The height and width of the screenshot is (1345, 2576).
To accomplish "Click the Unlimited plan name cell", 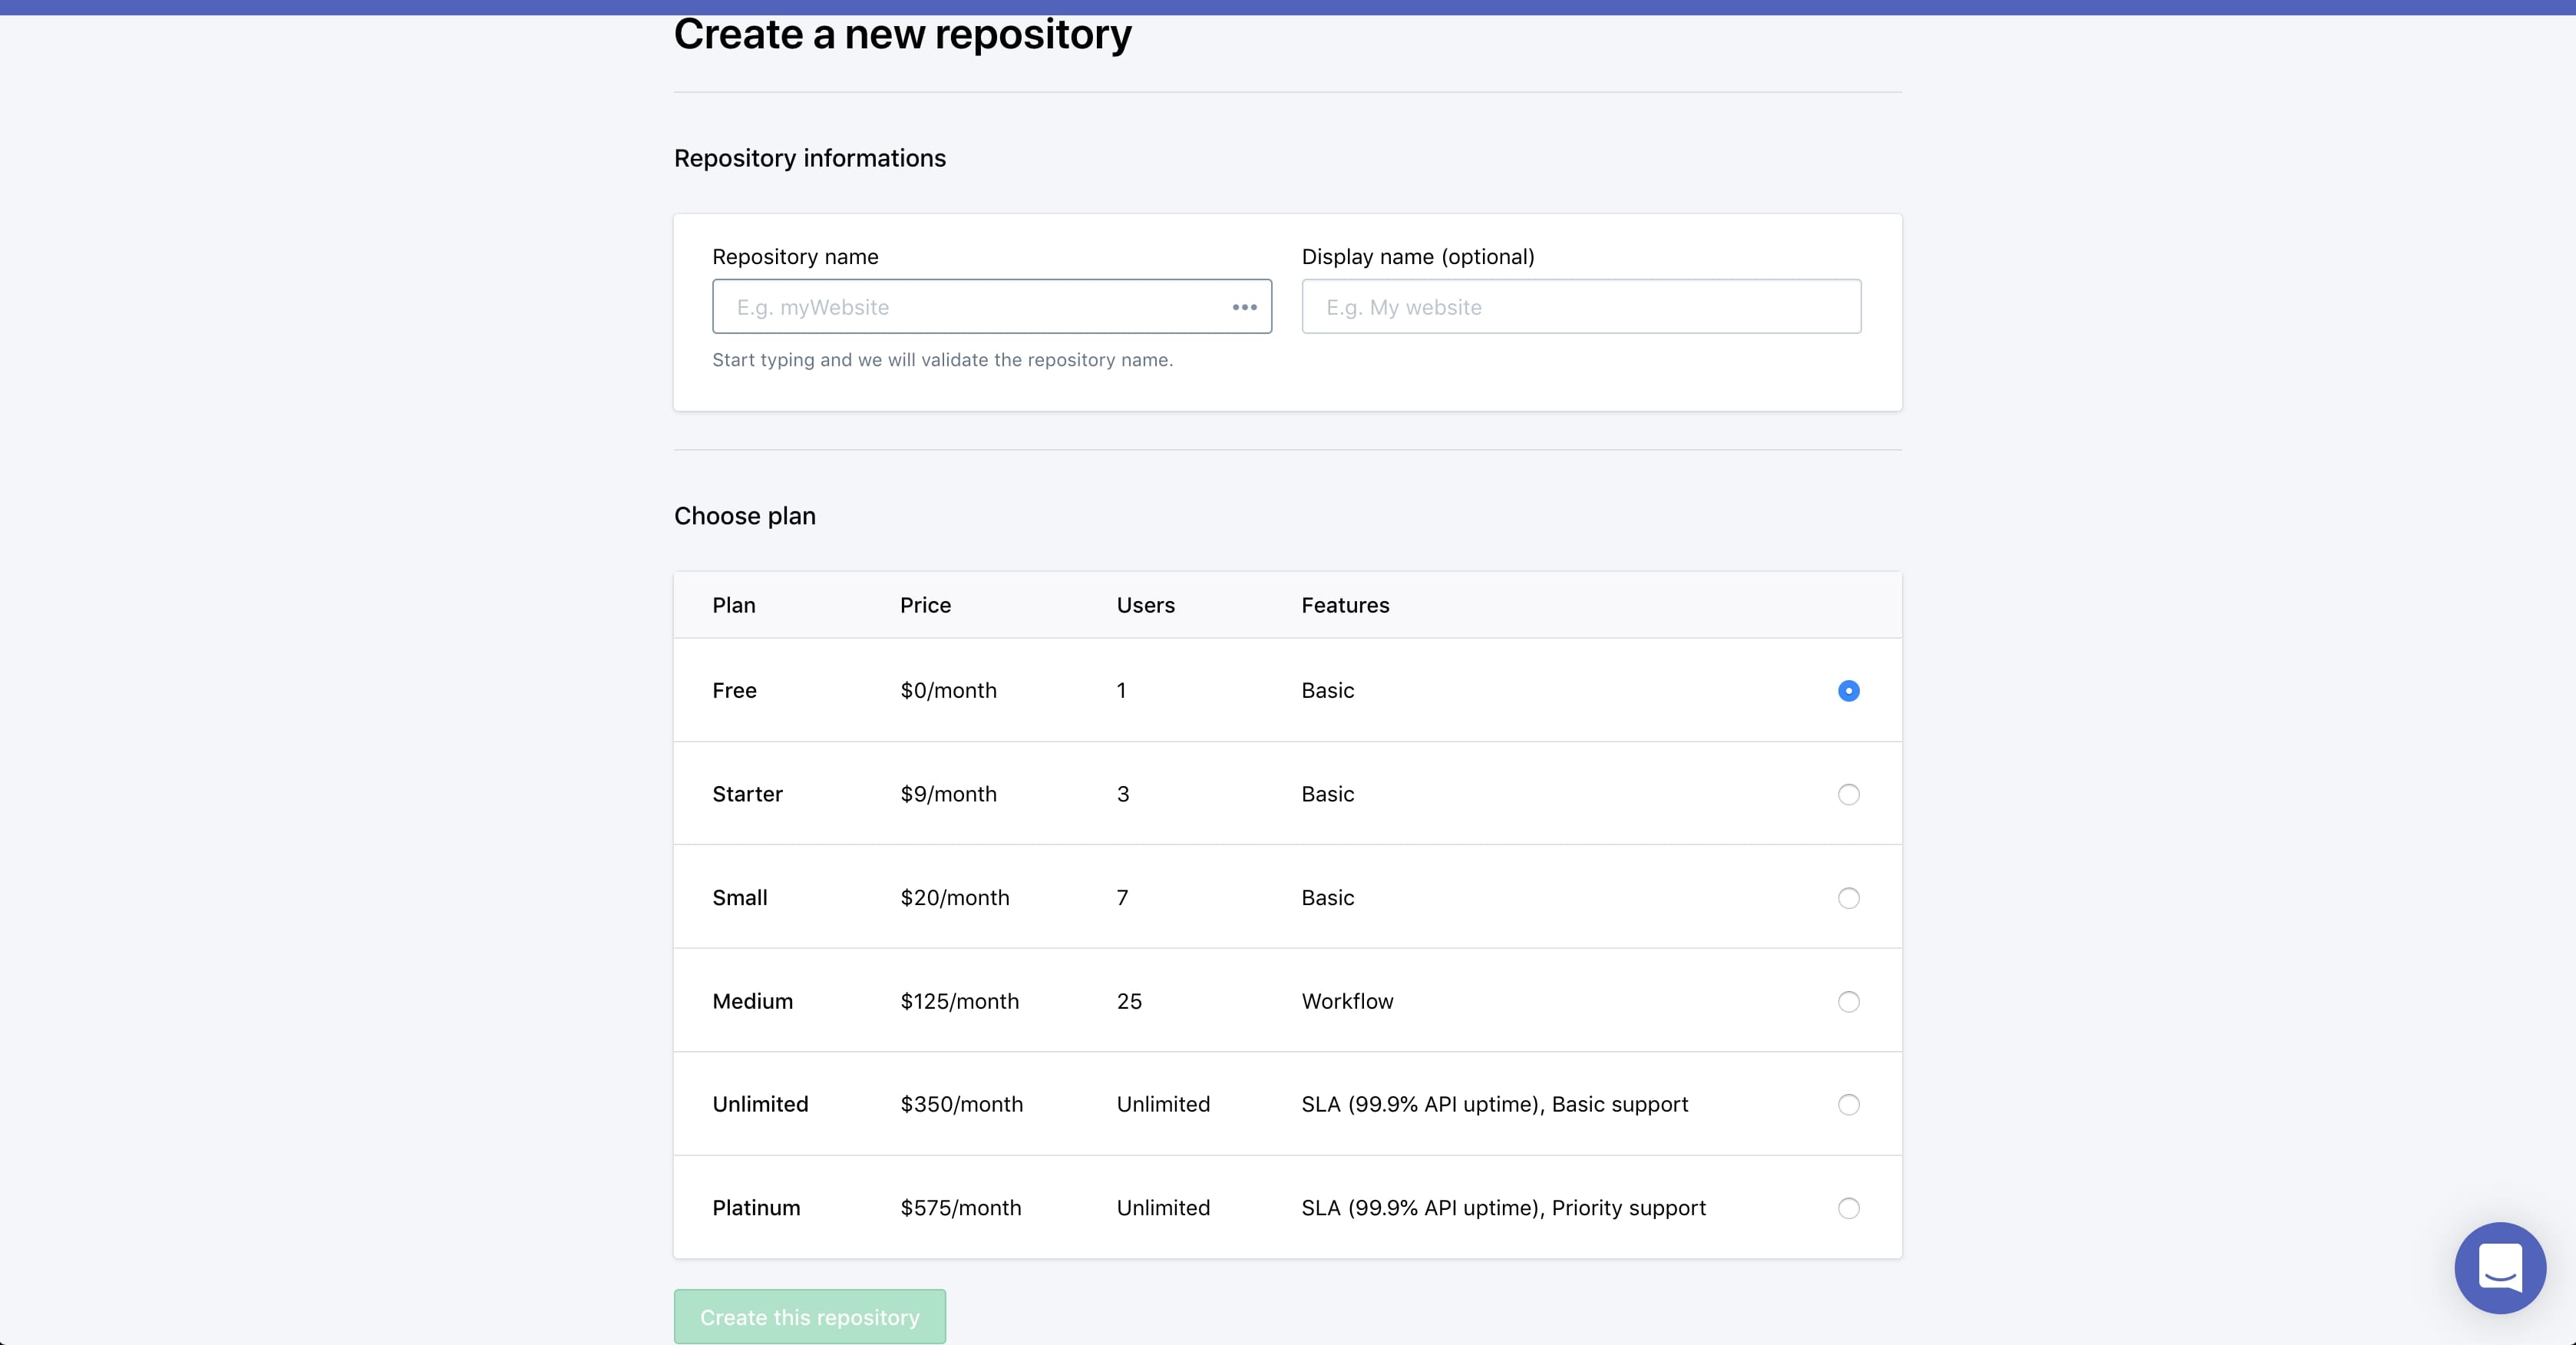I will pos(760,1104).
